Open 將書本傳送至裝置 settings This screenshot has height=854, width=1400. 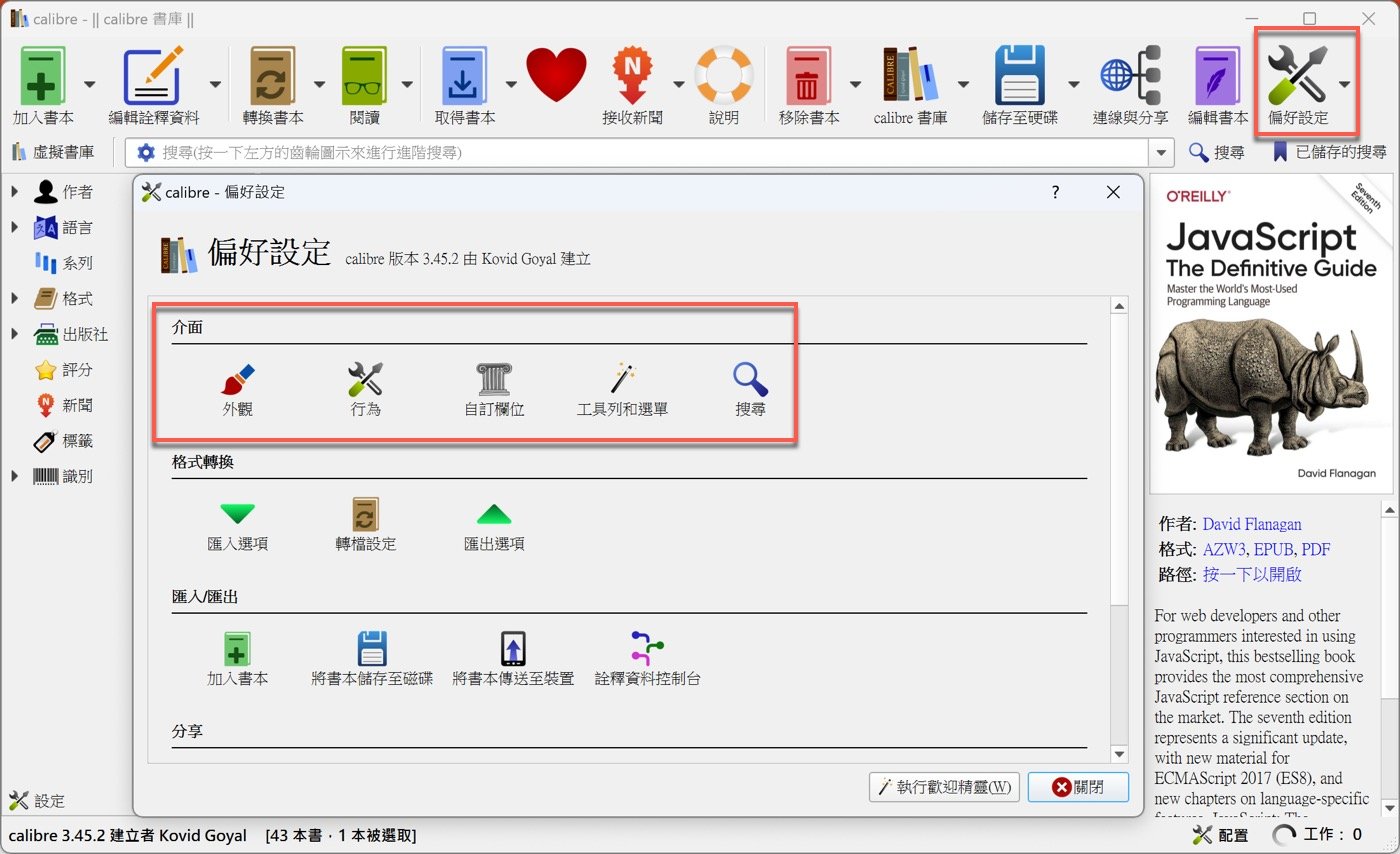pyautogui.click(x=513, y=659)
